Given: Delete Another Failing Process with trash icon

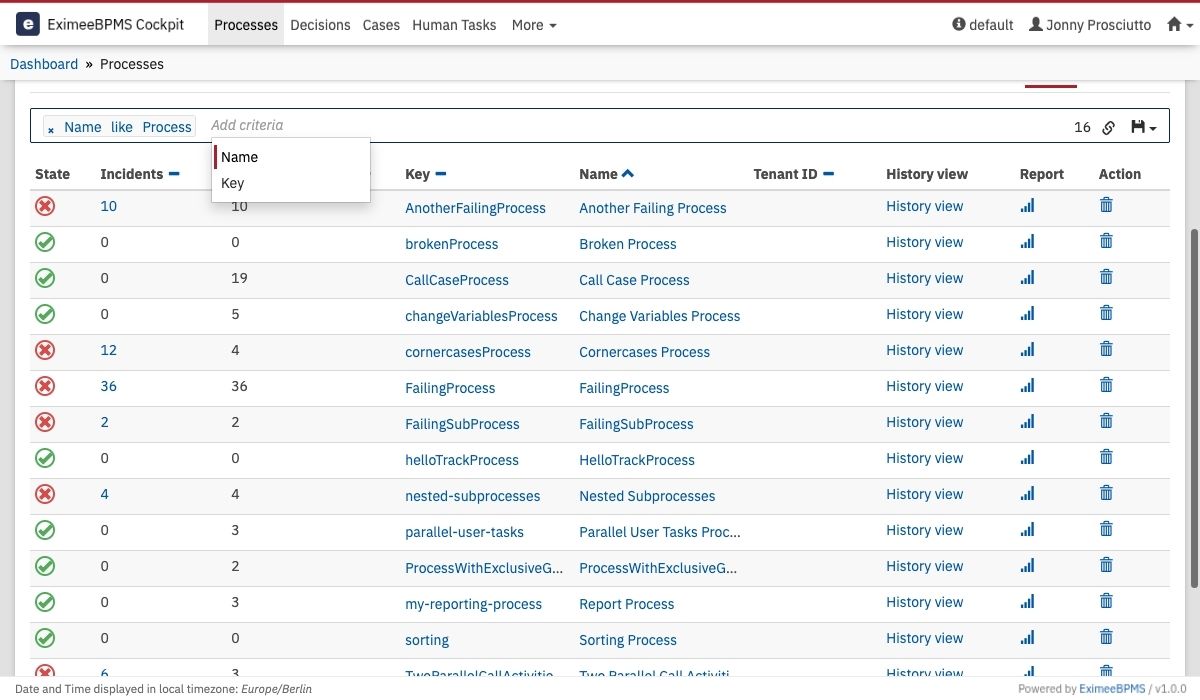Looking at the screenshot, I should click(x=1106, y=205).
